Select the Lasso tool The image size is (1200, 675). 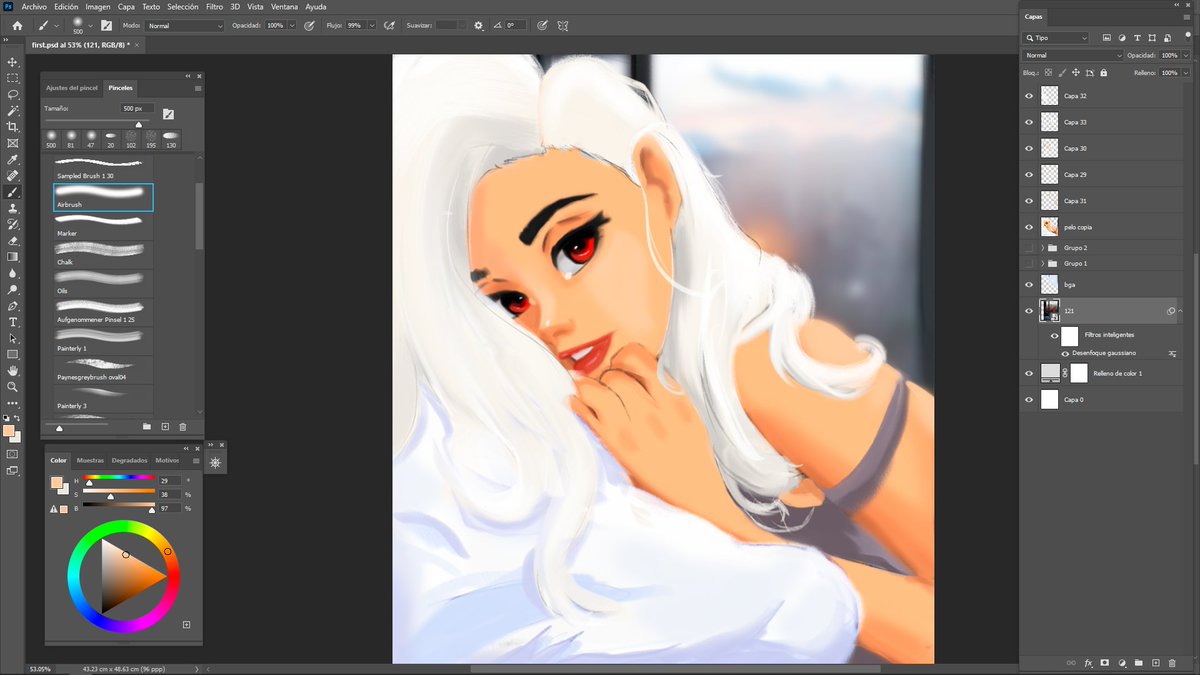pyautogui.click(x=13, y=94)
